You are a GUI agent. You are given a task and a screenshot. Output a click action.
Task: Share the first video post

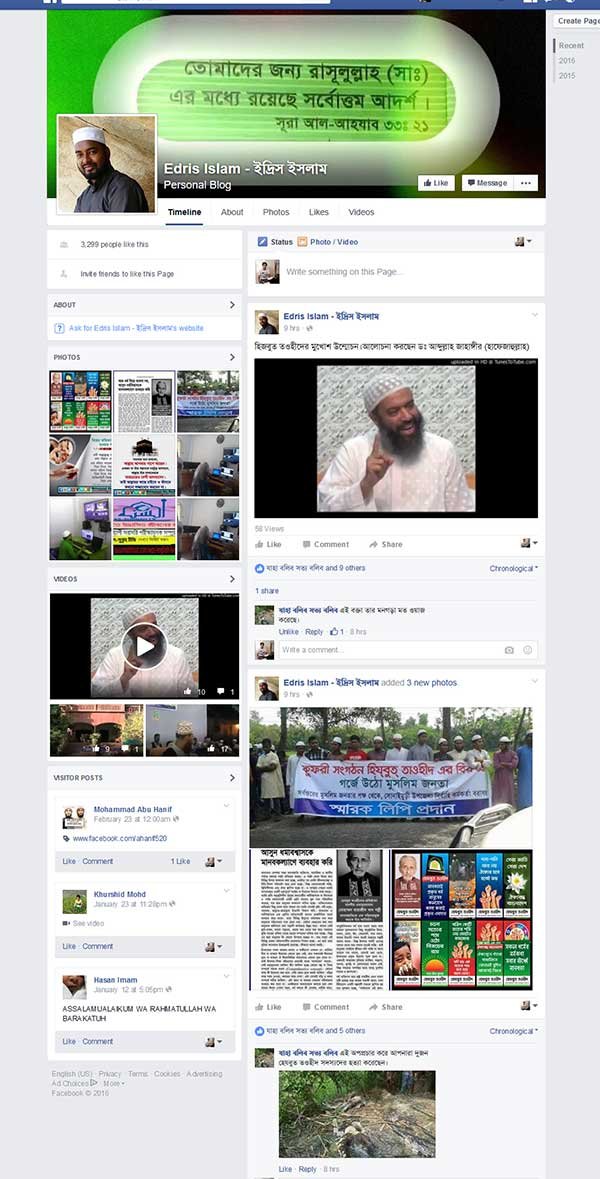click(386, 544)
